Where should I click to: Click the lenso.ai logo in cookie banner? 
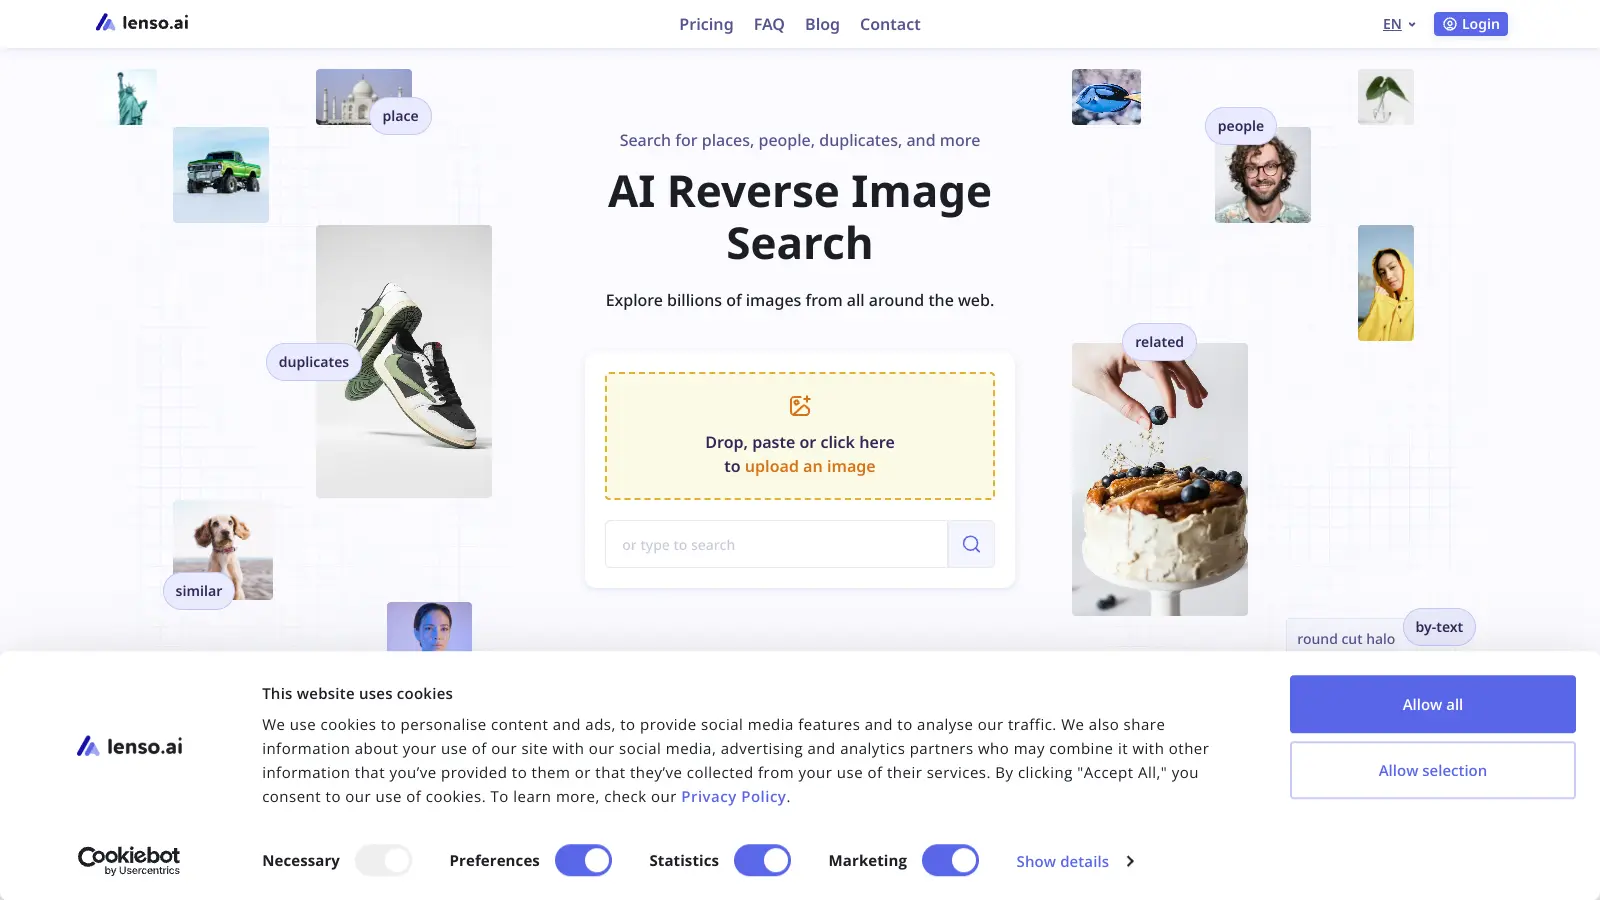(128, 745)
